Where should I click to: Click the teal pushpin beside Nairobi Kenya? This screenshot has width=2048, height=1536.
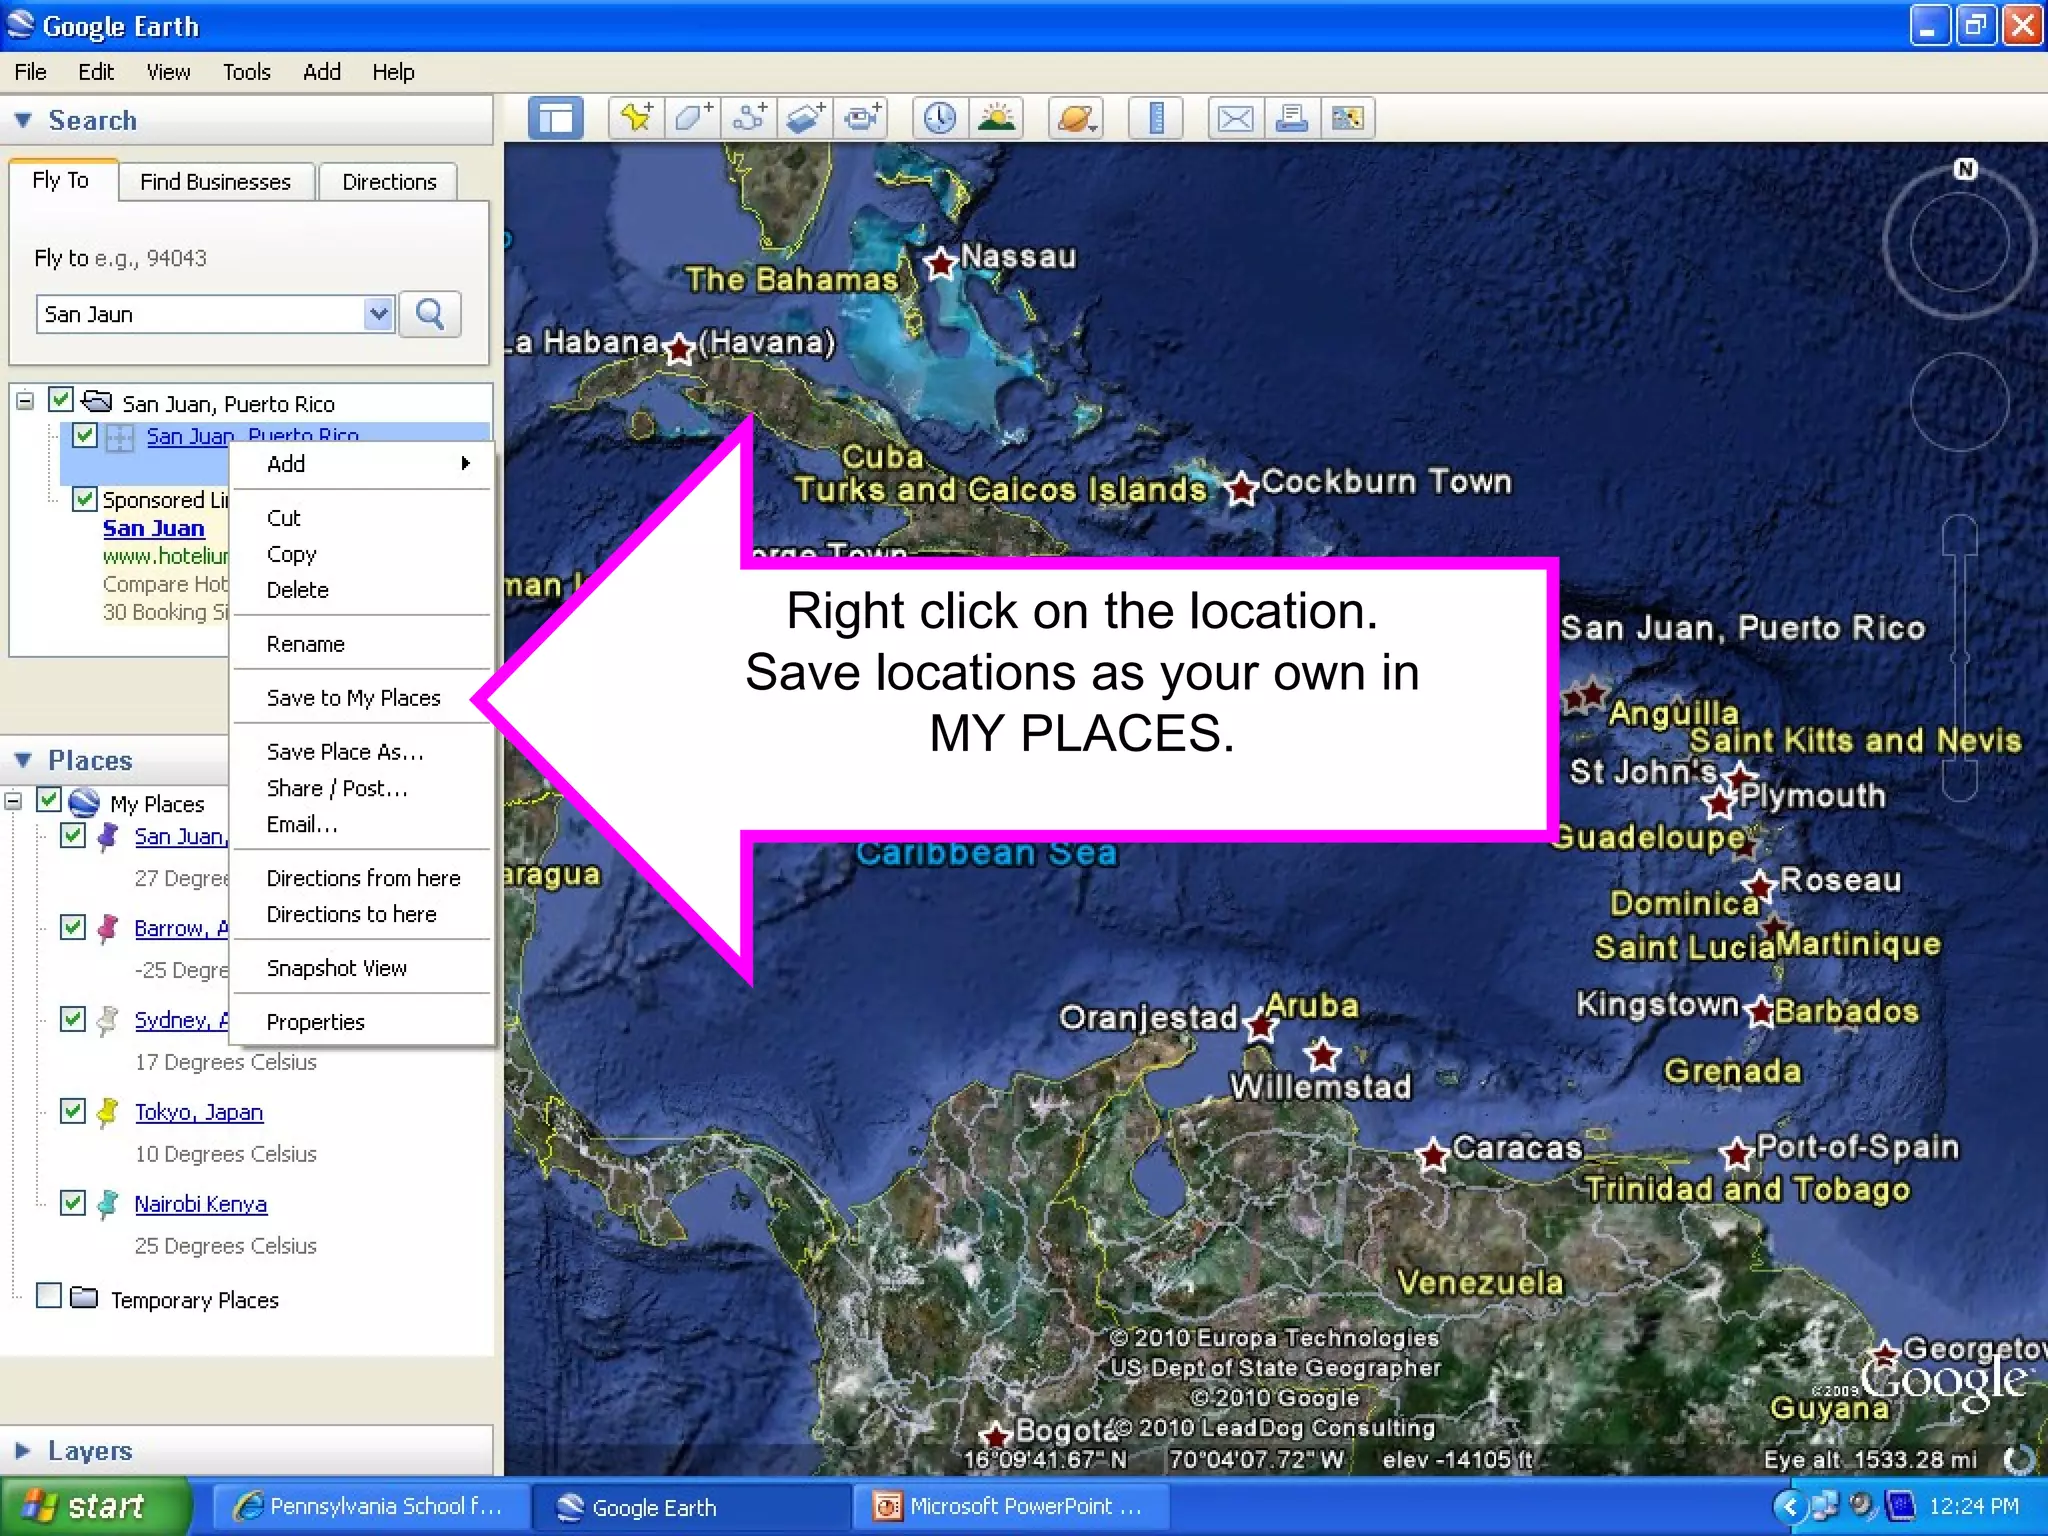(x=108, y=1204)
